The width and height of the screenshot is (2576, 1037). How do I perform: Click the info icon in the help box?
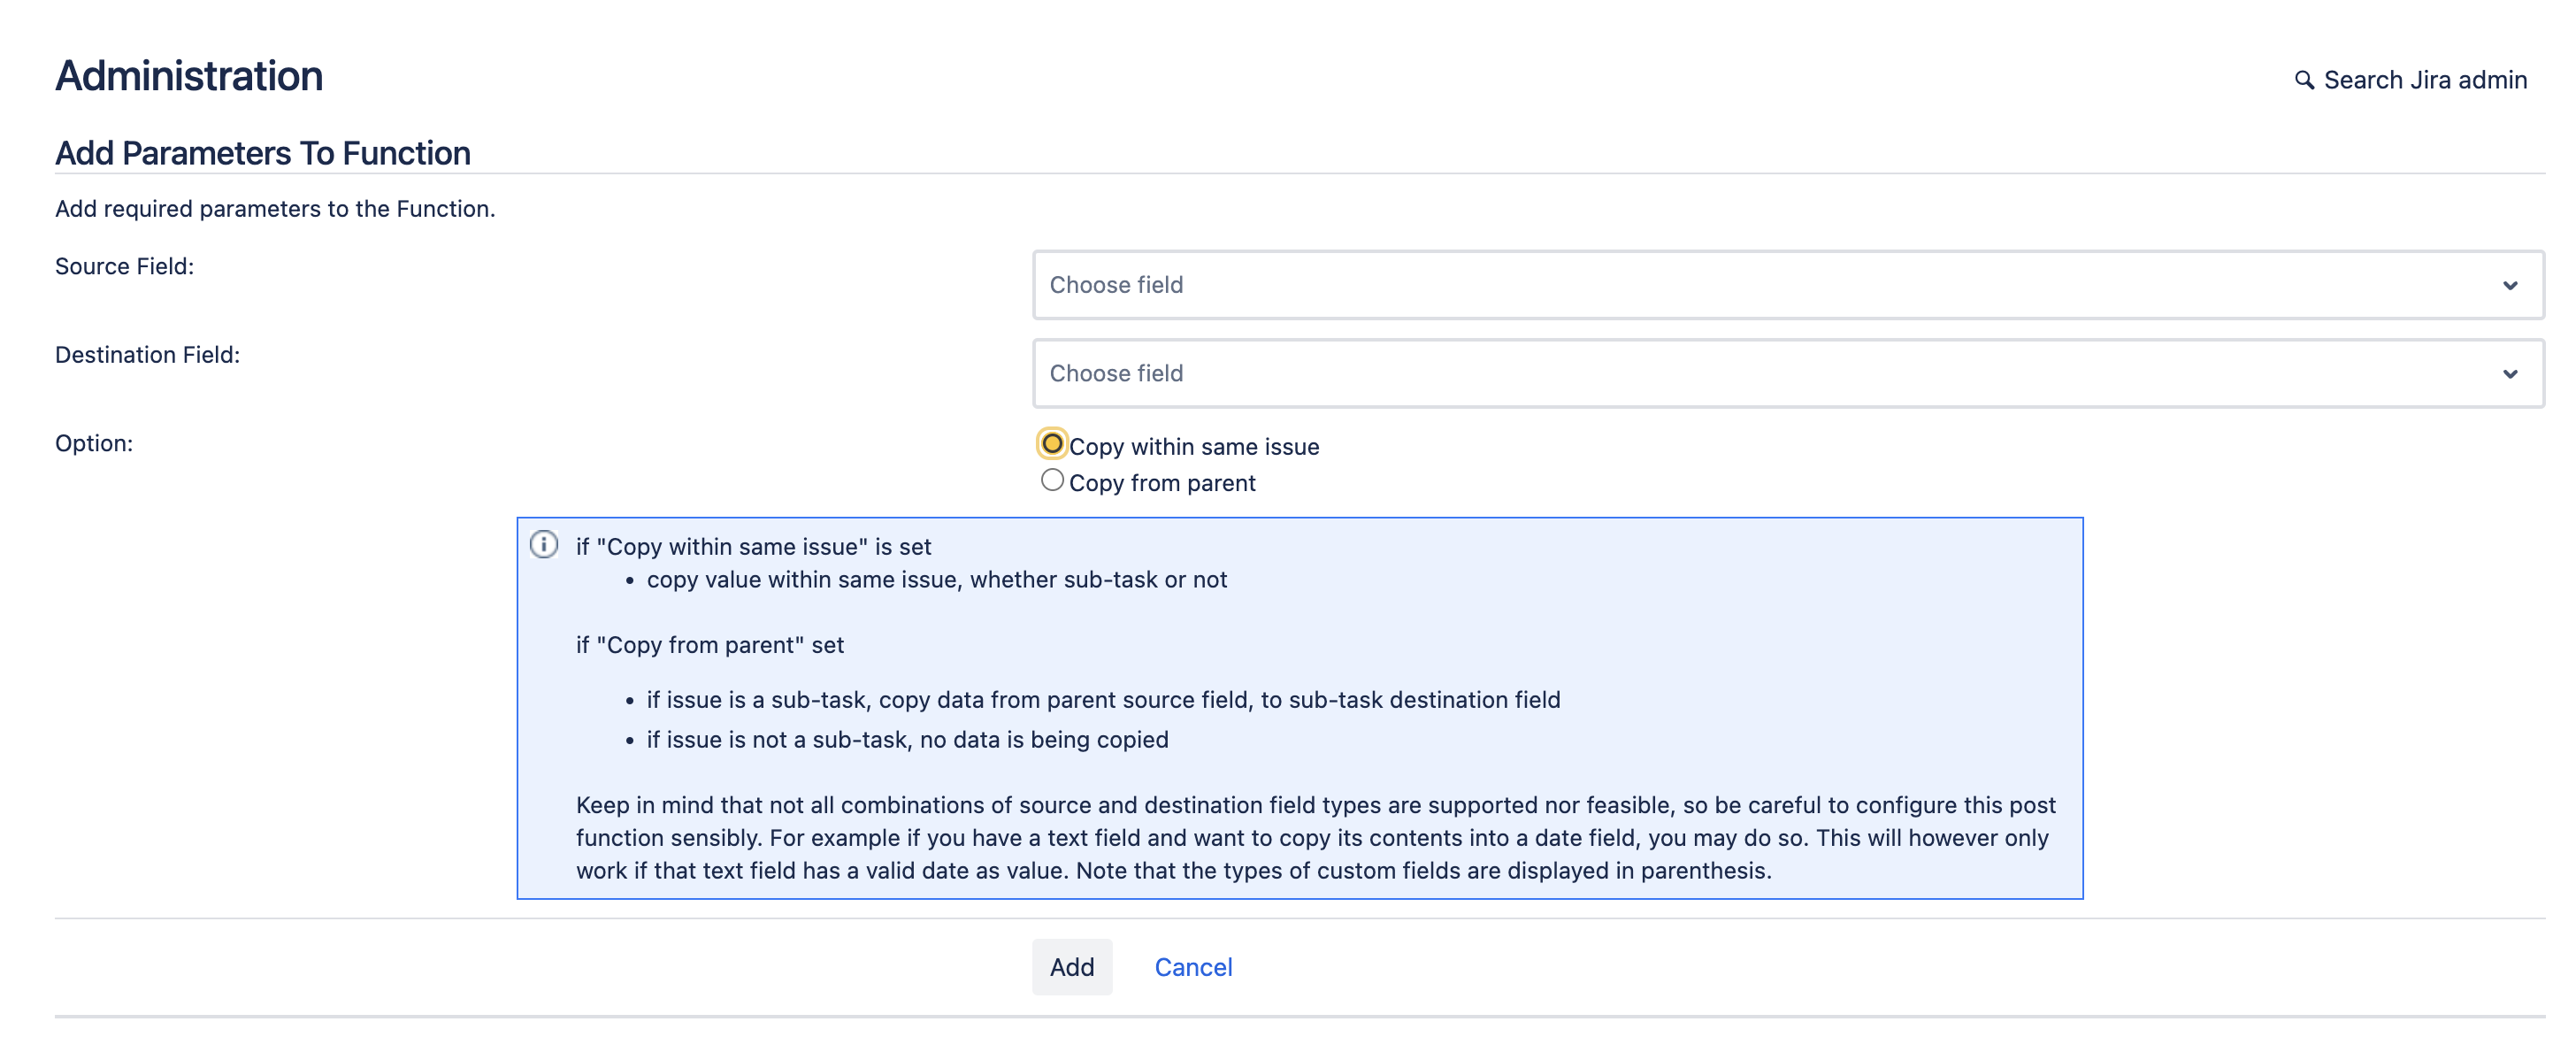click(544, 544)
